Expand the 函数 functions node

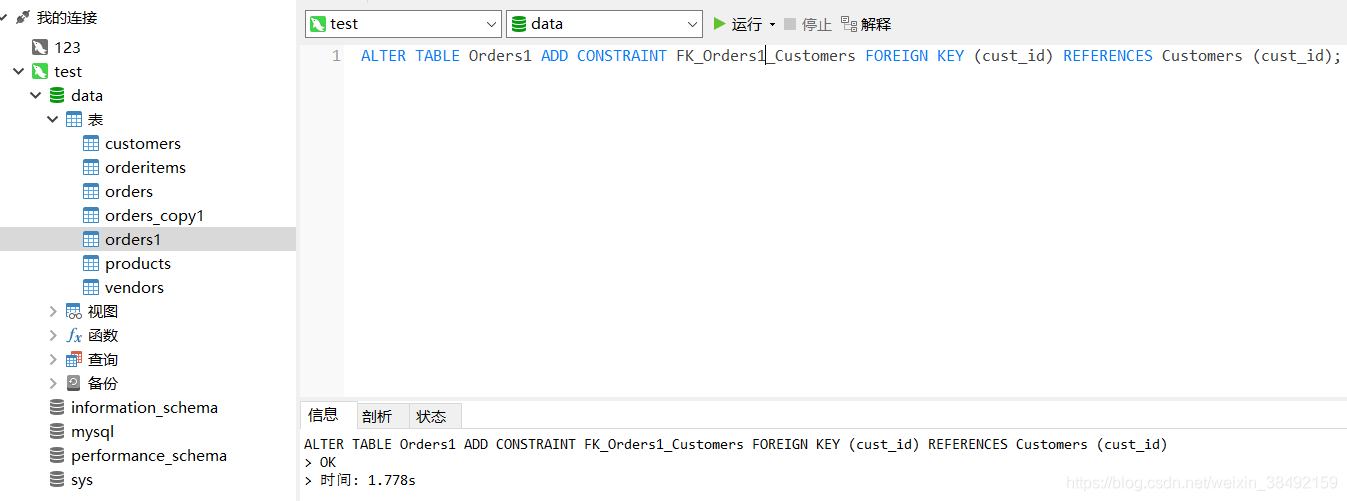coord(53,335)
